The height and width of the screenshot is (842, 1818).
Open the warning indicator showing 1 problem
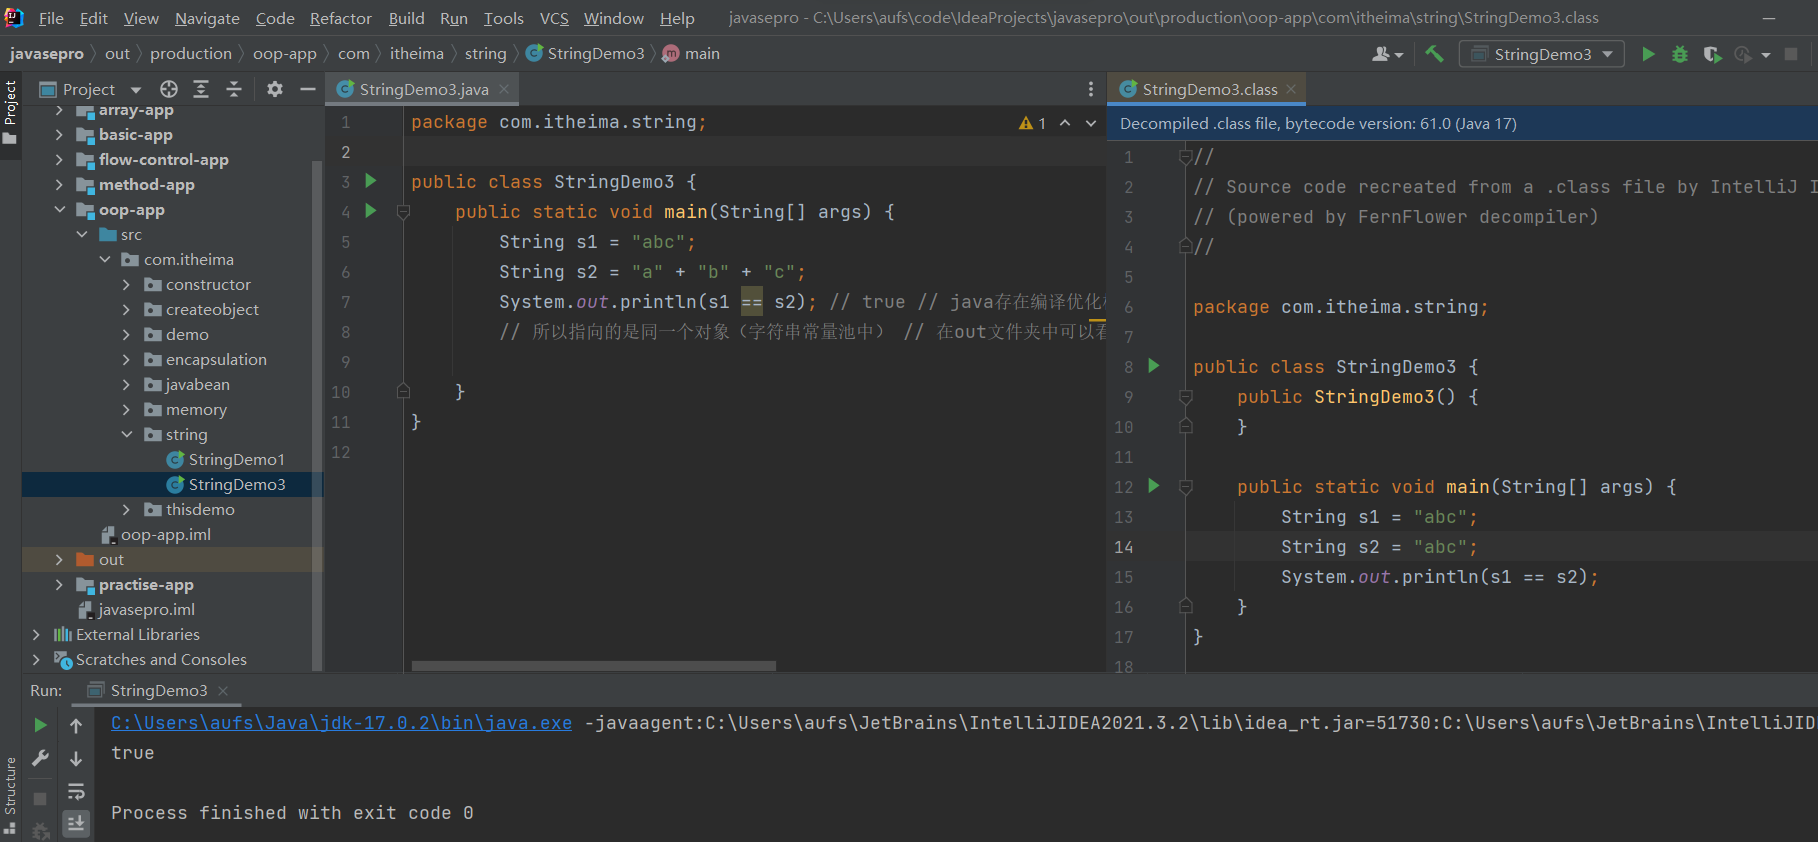pyautogui.click(x=1032, y=123)
